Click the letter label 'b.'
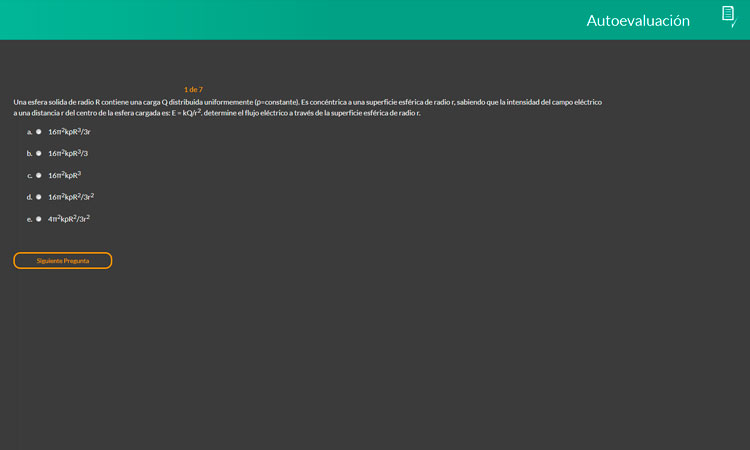 pos(30,154)
